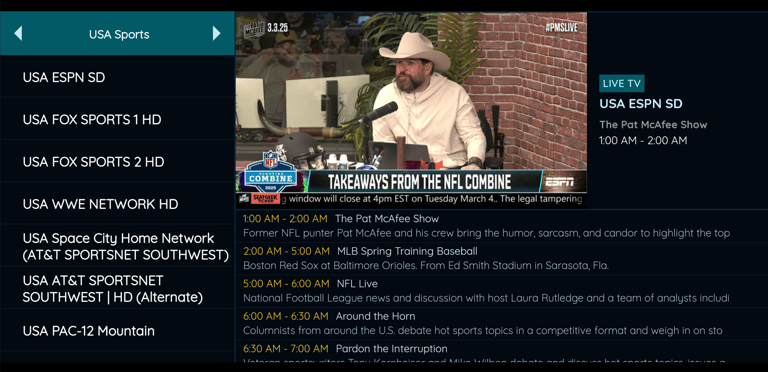This screenshot has width=768, height=372.
Task: Click the Columnists from around the U.S. description
Action: click(482, 330)
